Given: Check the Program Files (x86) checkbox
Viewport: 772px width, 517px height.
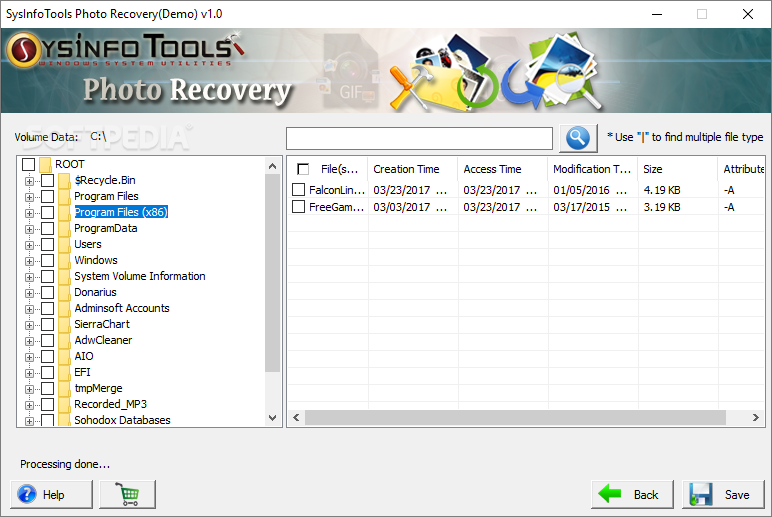Looking at the screenshot, I should click(x=48, y=213).
